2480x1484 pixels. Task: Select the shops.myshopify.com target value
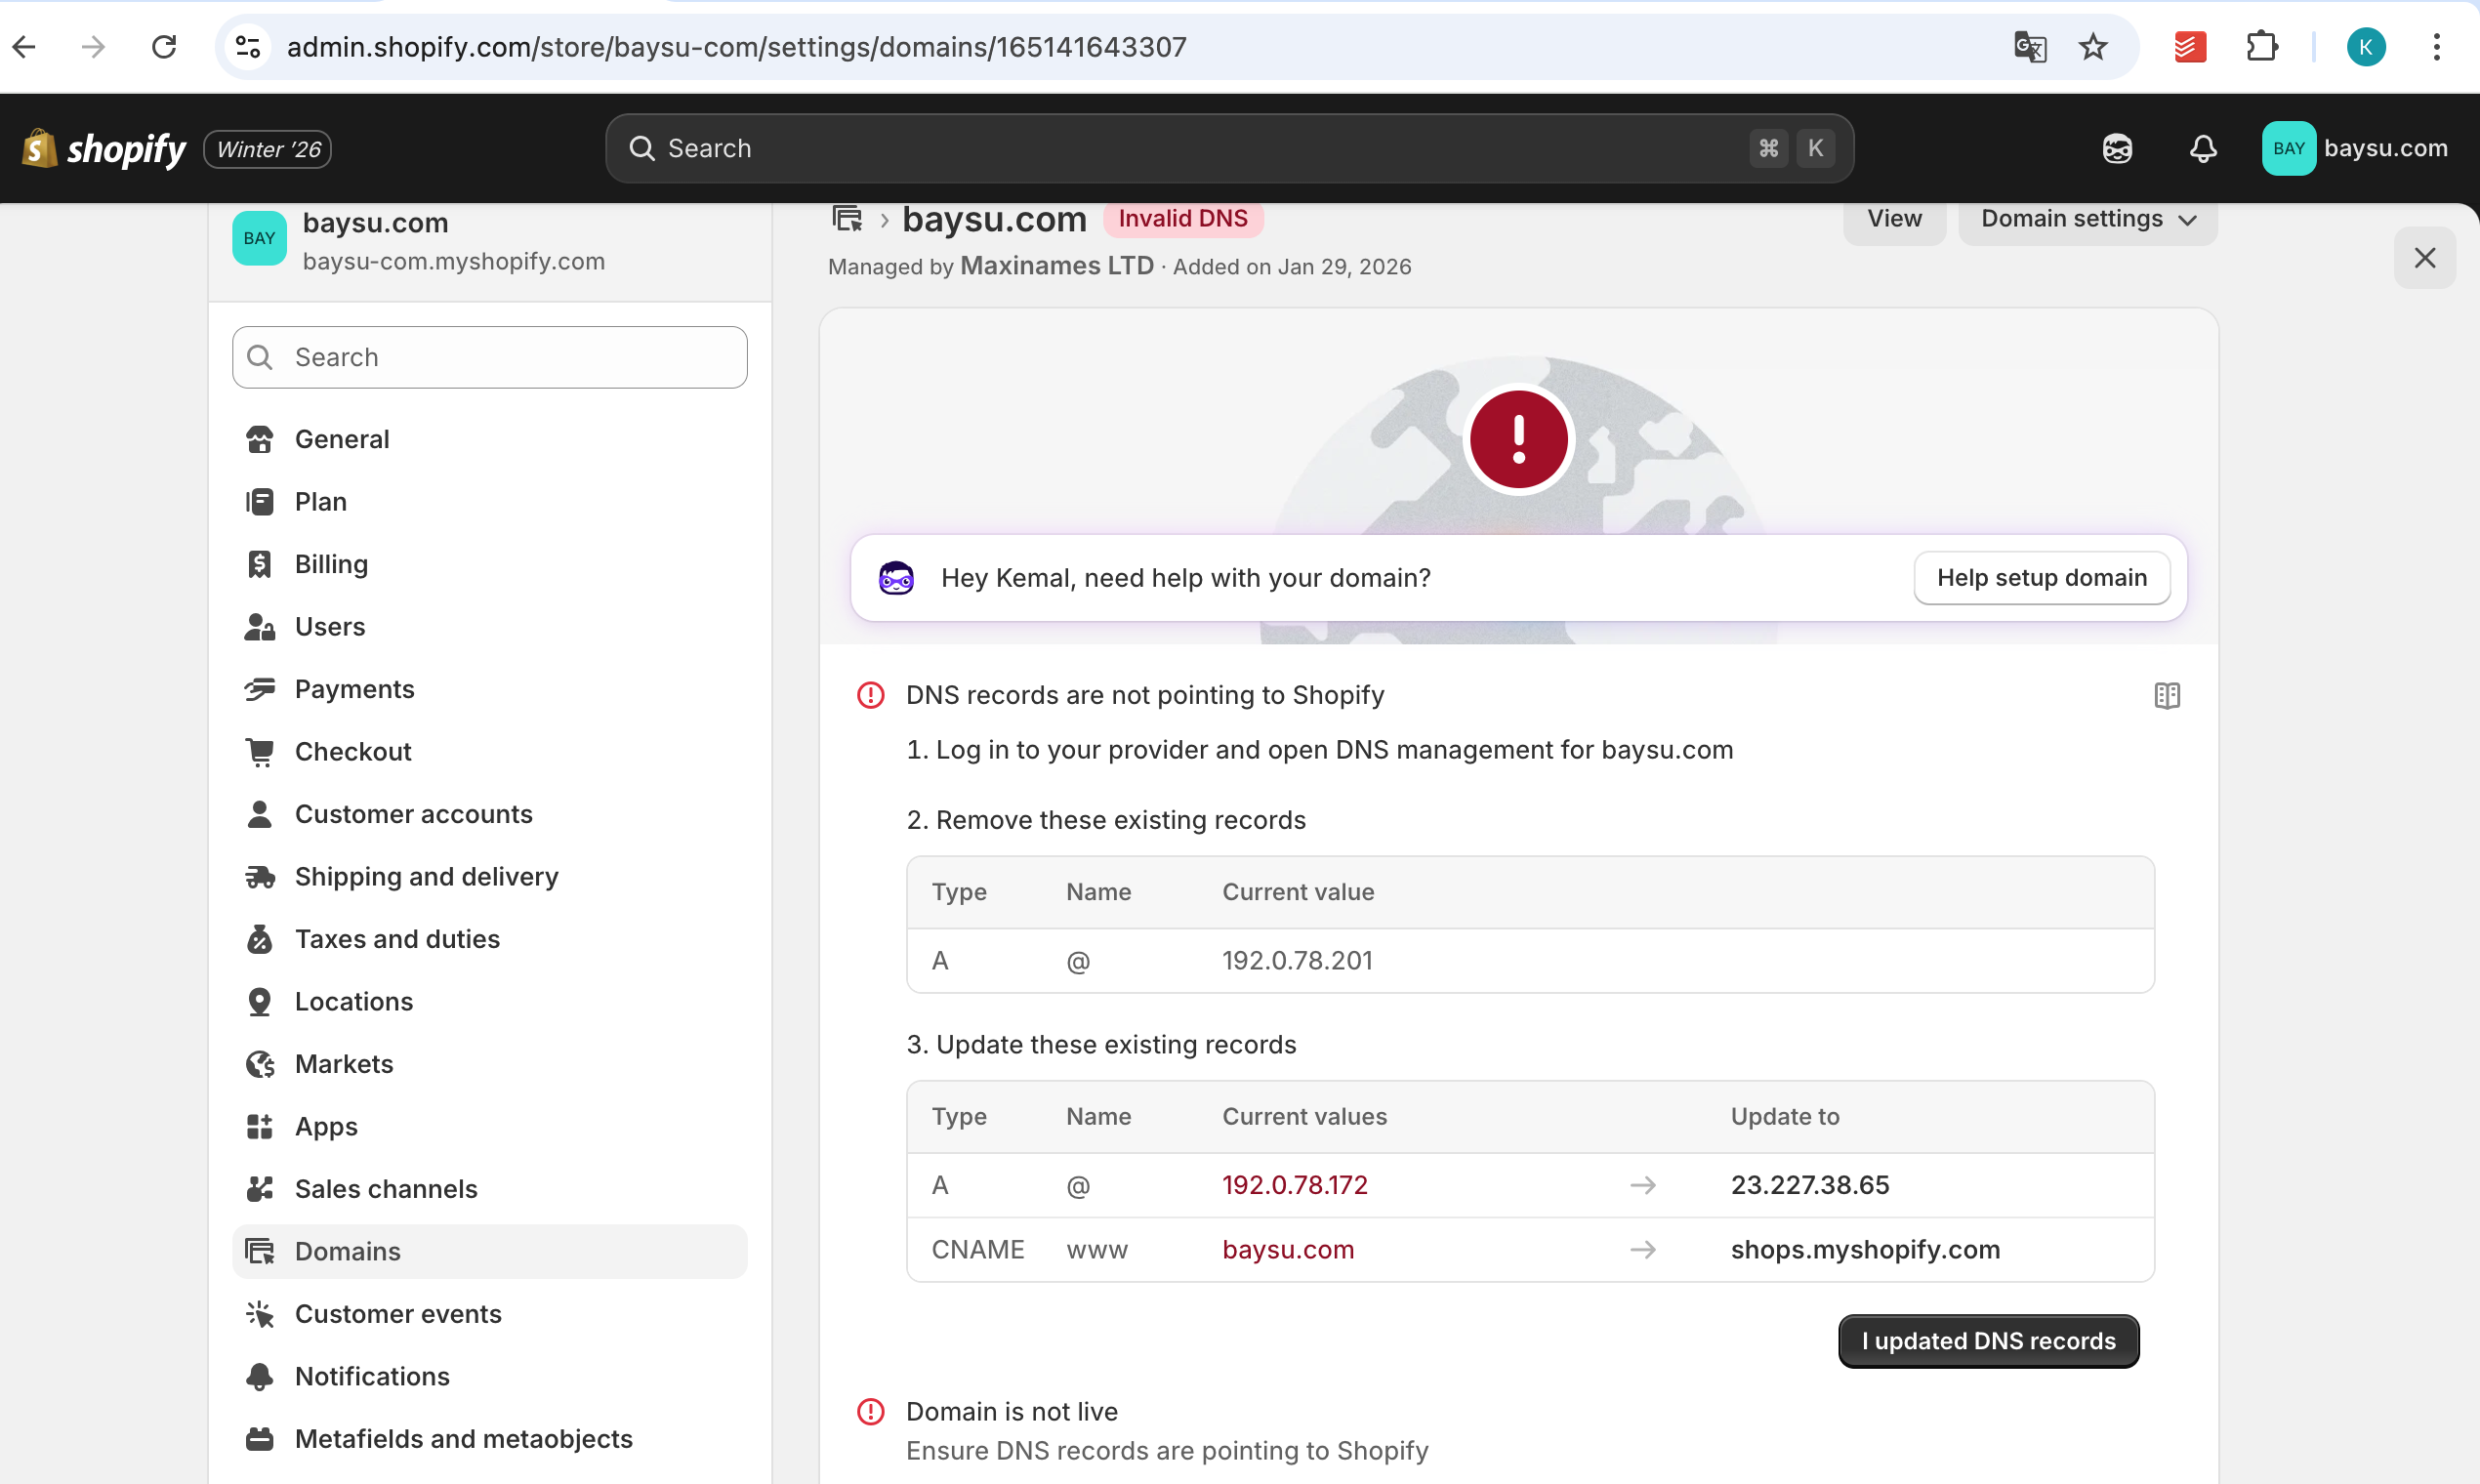click(x=1866, y=1251)
